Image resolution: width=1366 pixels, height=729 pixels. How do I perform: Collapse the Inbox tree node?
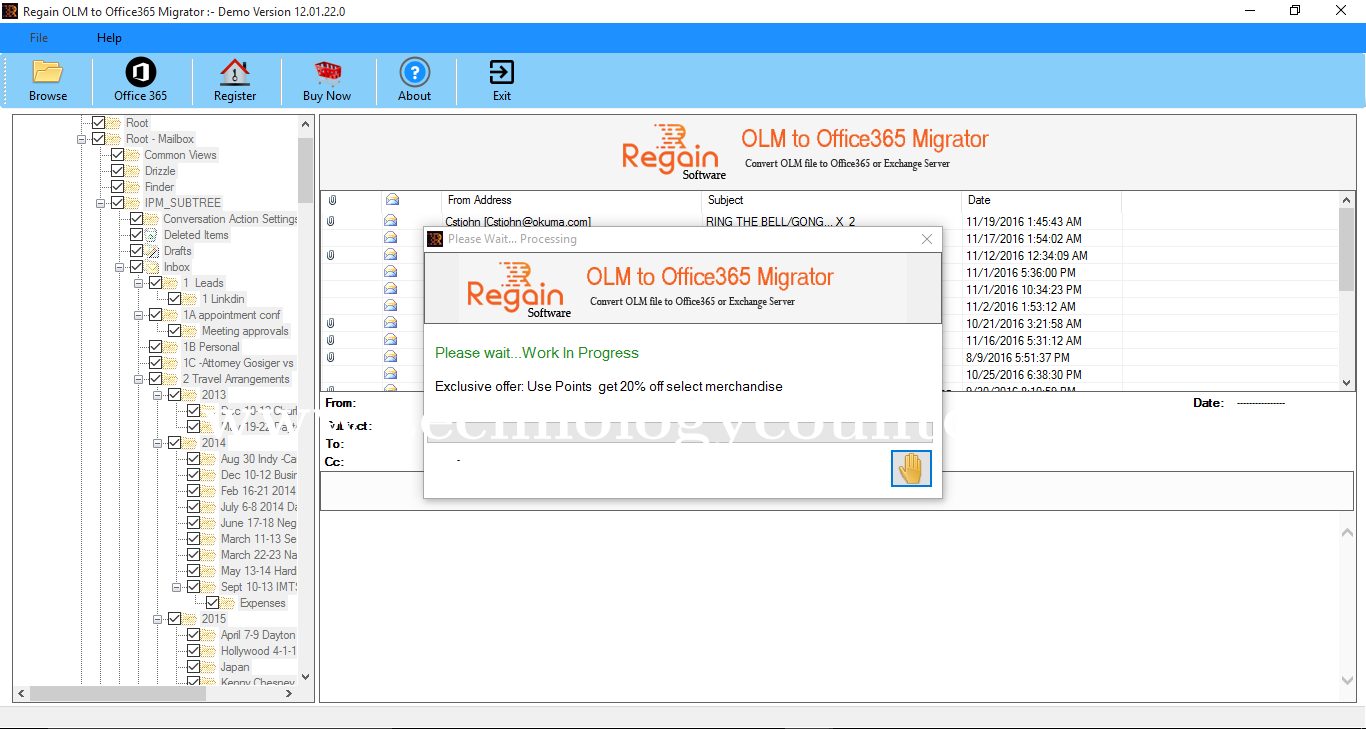click(x=120, y=267)
